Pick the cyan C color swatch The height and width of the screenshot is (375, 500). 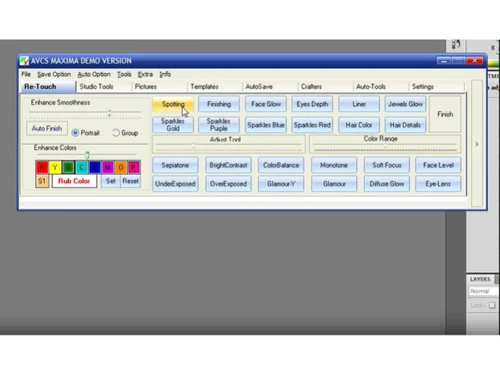click(81, 167)
